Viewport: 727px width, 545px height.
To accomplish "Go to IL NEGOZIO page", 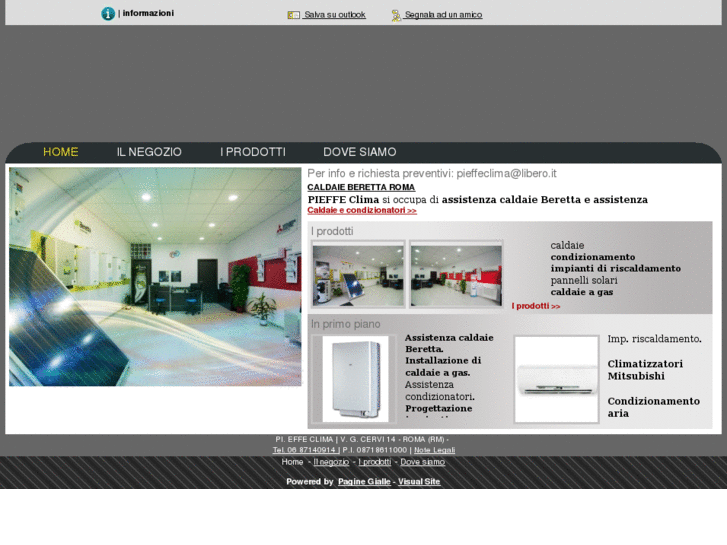I will [x=149, y=152].
